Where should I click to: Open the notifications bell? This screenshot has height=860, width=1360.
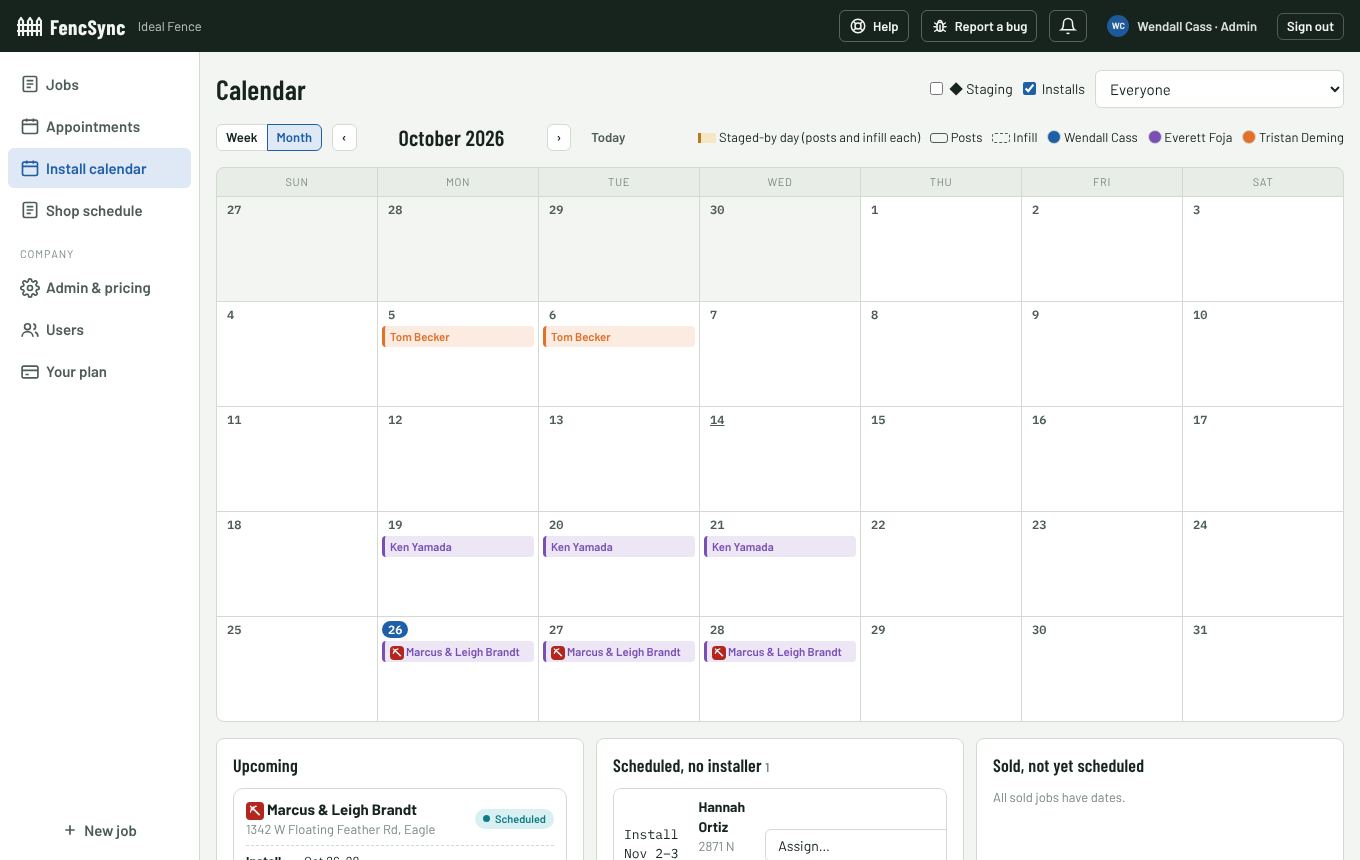(x=1068, y=26)
